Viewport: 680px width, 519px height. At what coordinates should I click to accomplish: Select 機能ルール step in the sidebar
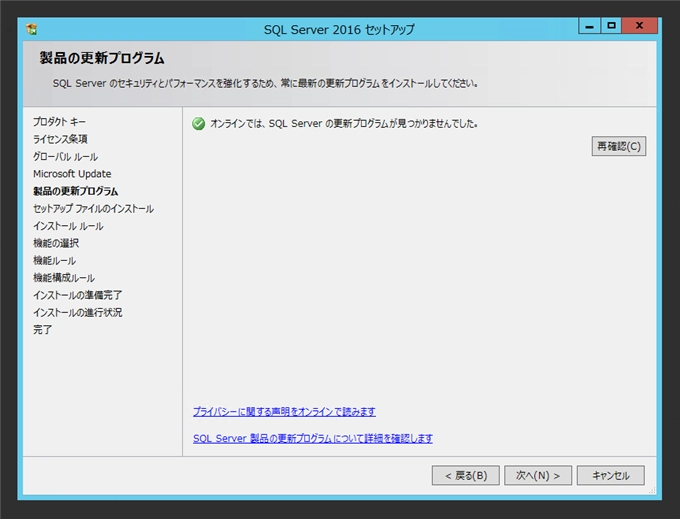(x=55, y=261)
